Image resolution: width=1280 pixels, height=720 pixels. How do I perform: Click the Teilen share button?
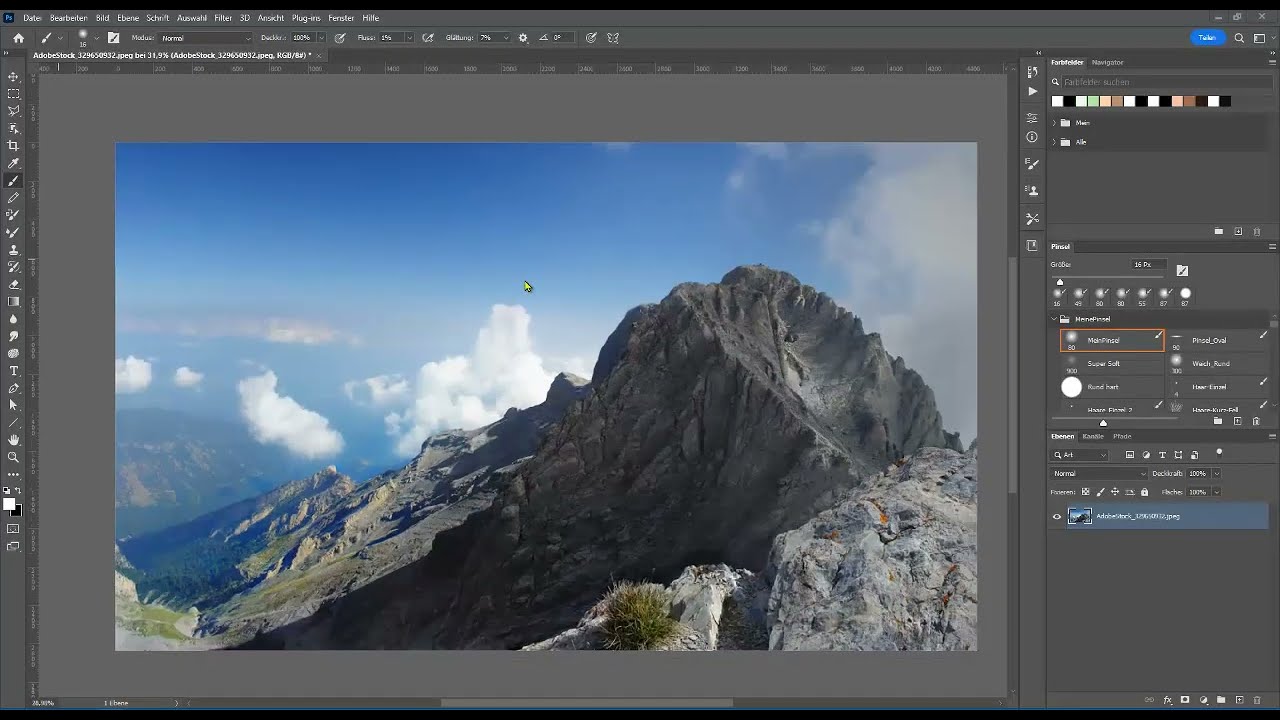[x=1207, y=38]
